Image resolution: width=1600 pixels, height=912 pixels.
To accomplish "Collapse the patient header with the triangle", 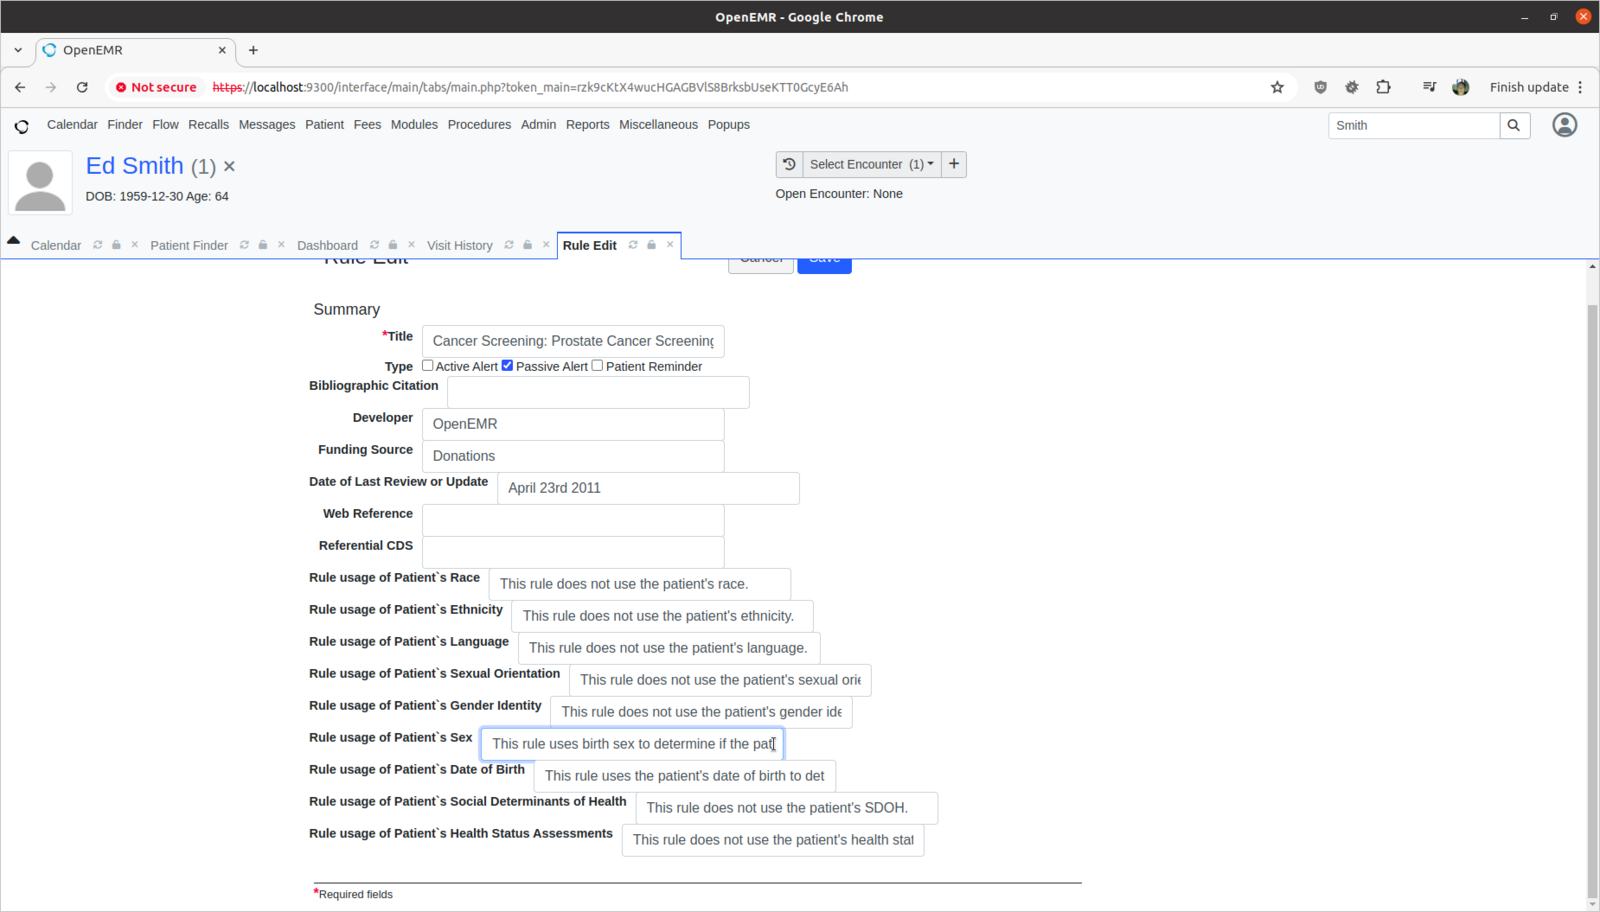I will pyautogui.click(x=14, y=240).
